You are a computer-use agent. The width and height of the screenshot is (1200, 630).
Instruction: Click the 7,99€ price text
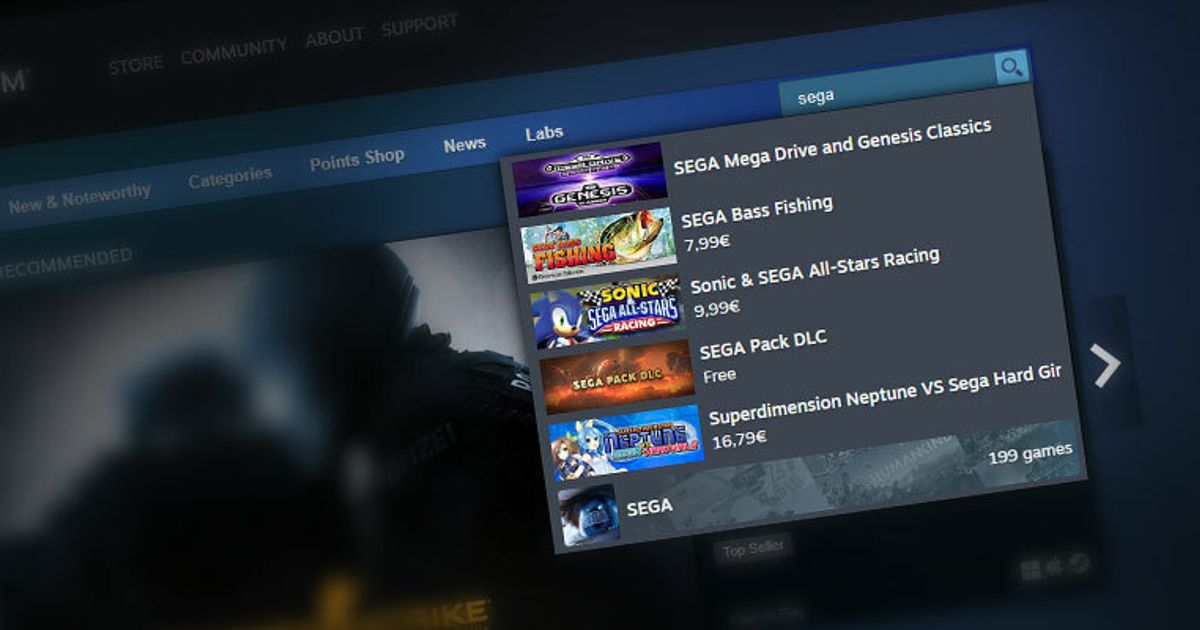click(707, 242)
